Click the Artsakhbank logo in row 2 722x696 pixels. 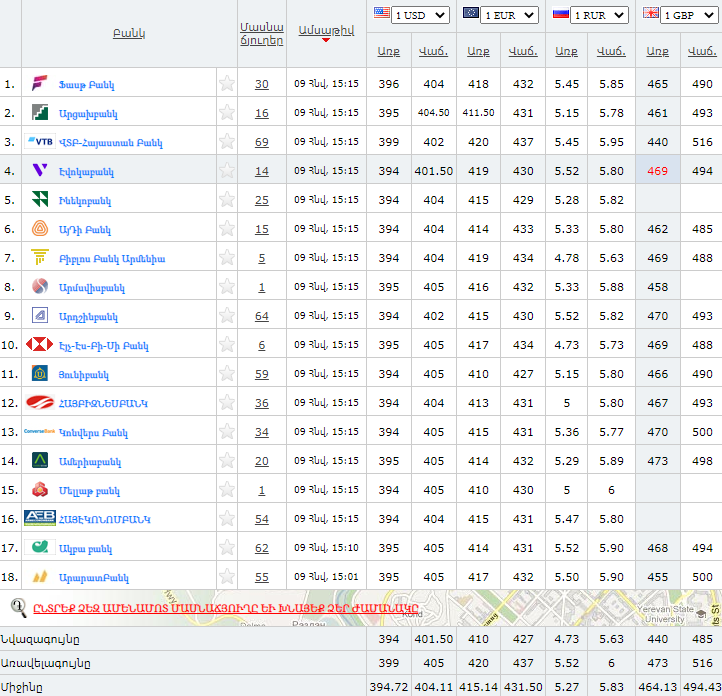tap(40, 112)
